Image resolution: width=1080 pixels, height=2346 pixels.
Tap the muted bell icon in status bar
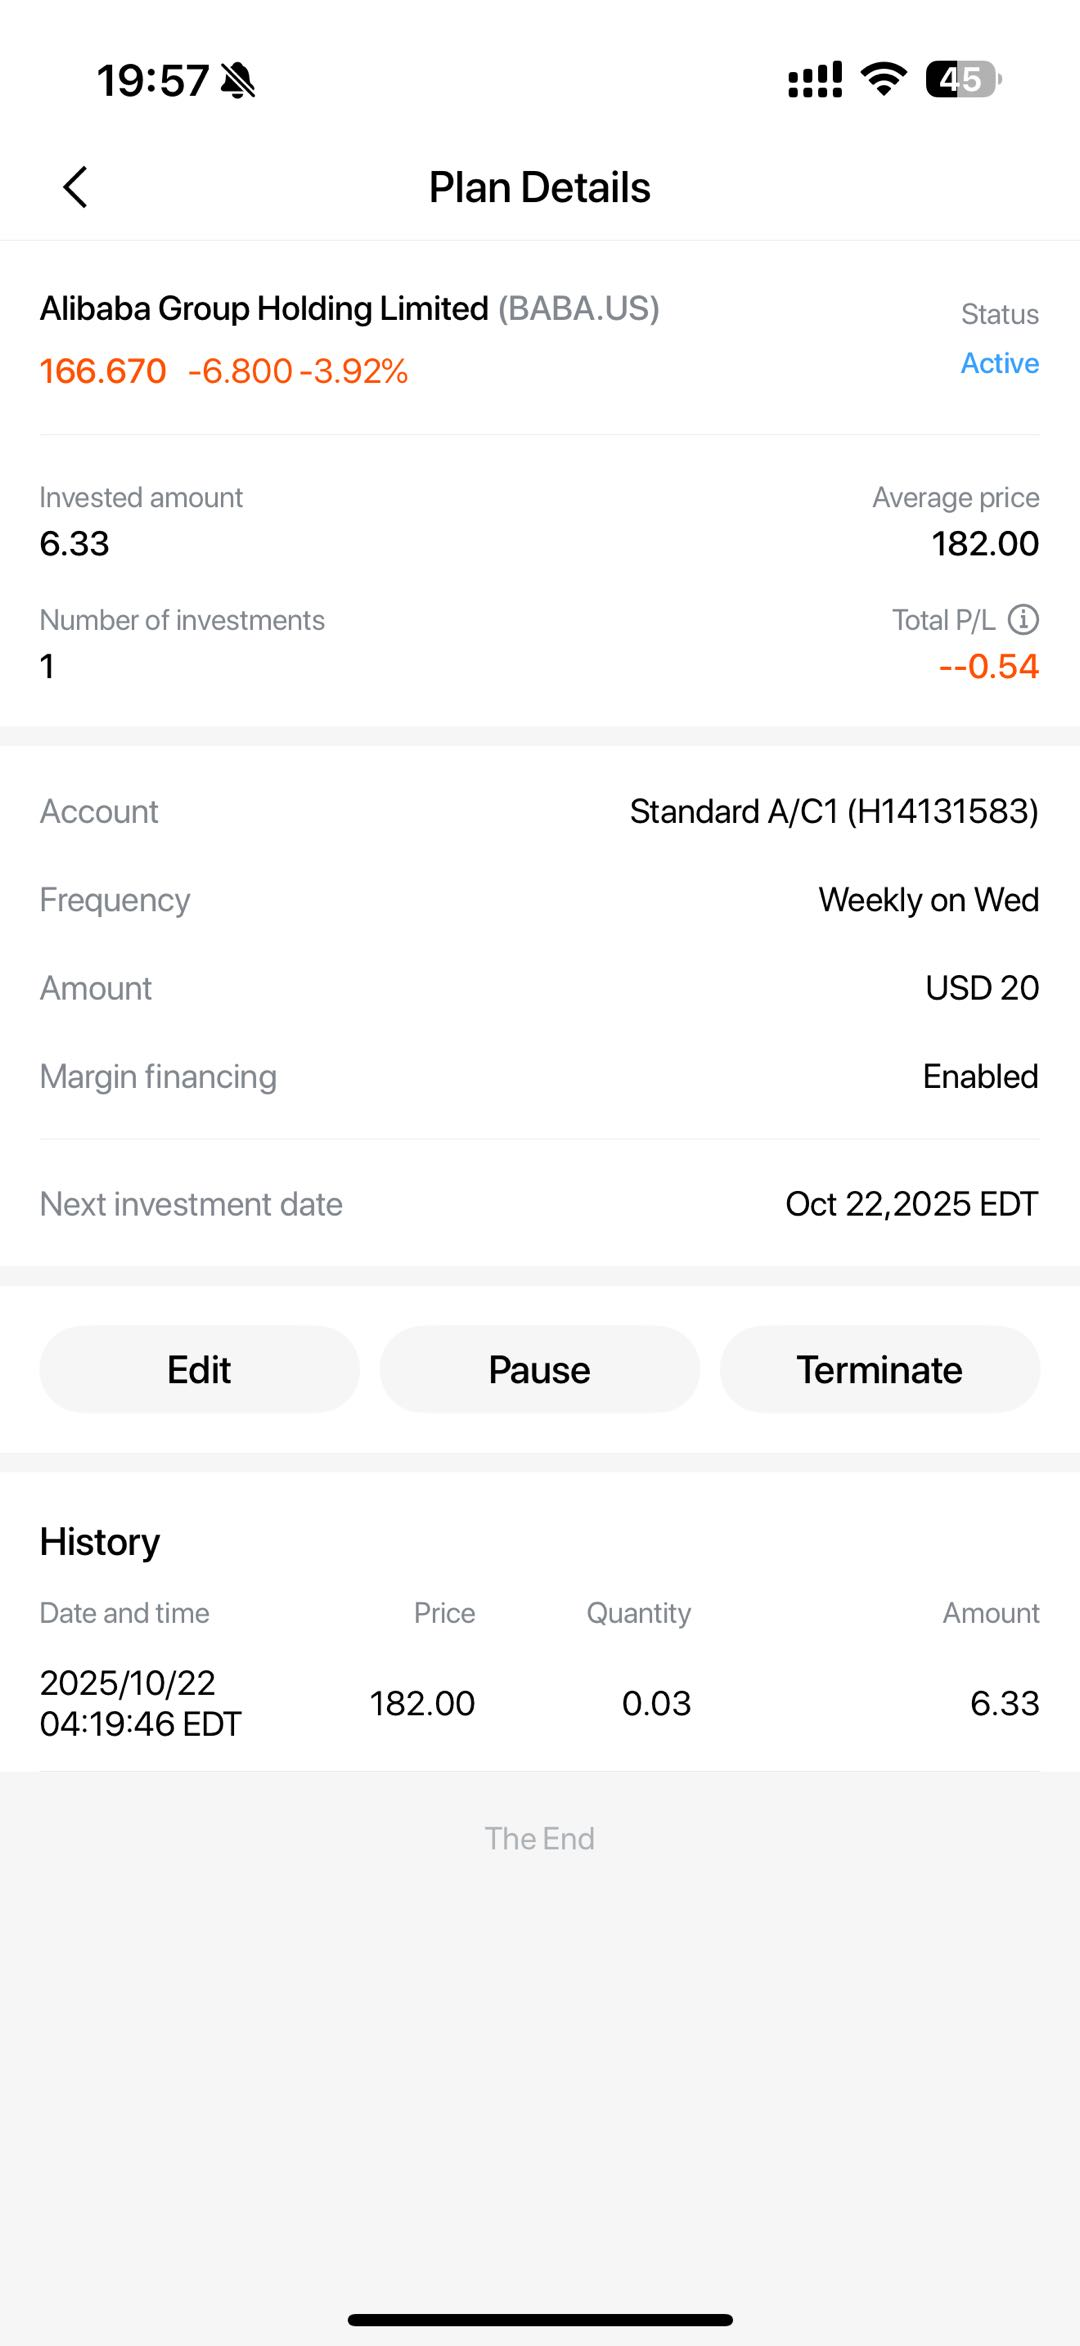pos(238,80)
